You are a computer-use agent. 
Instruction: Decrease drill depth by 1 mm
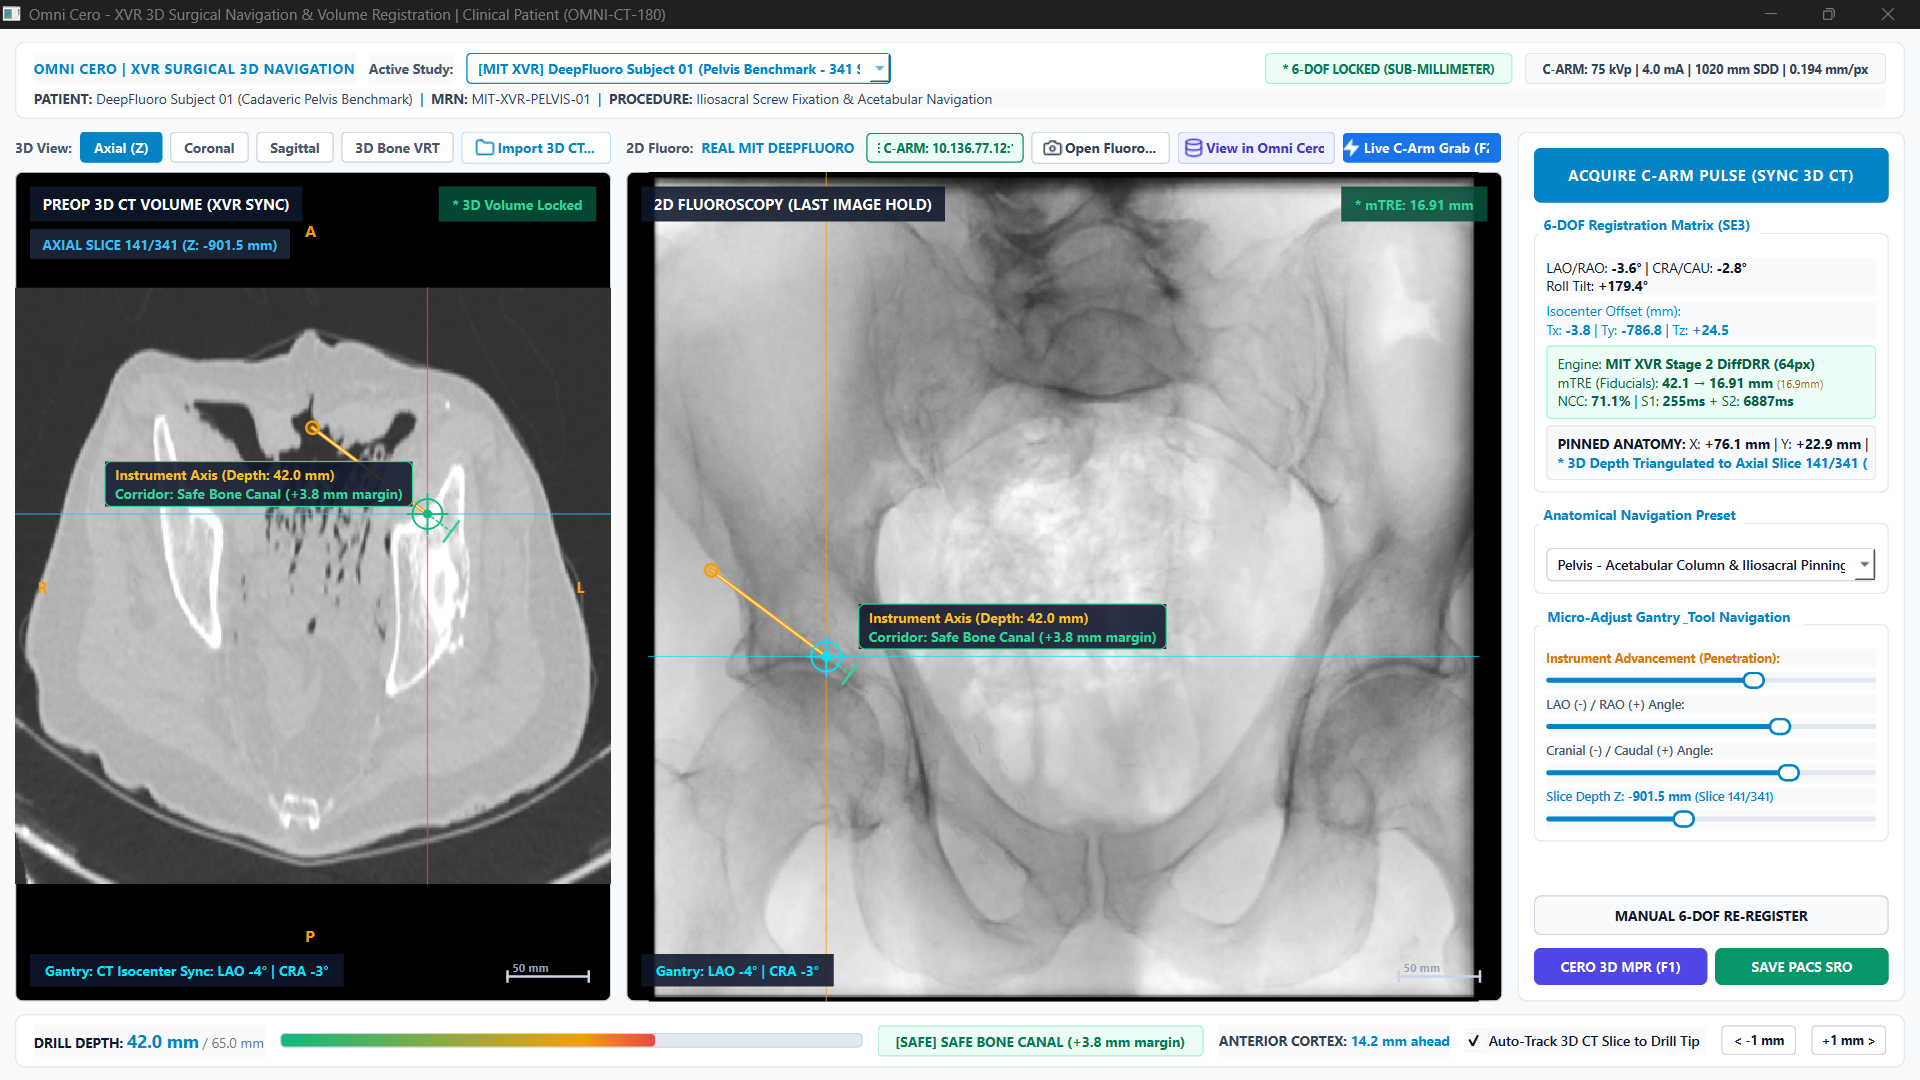point(1759,1040)
